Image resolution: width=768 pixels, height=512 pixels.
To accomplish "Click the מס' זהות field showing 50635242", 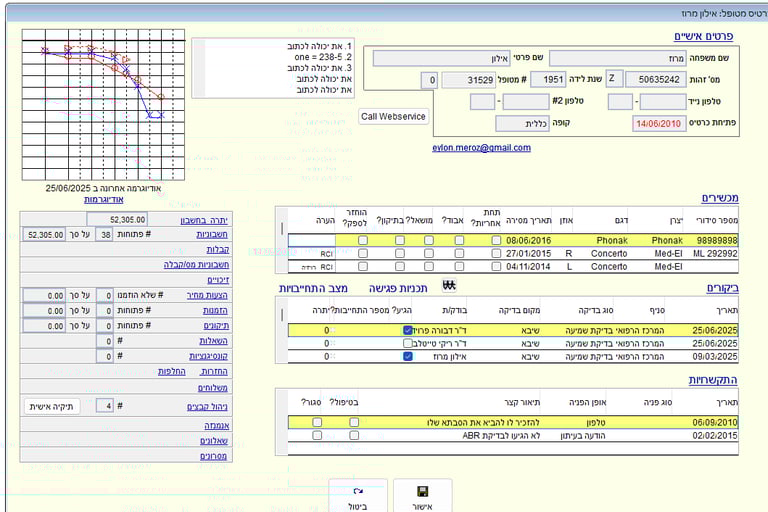I will tap(656, 79).
